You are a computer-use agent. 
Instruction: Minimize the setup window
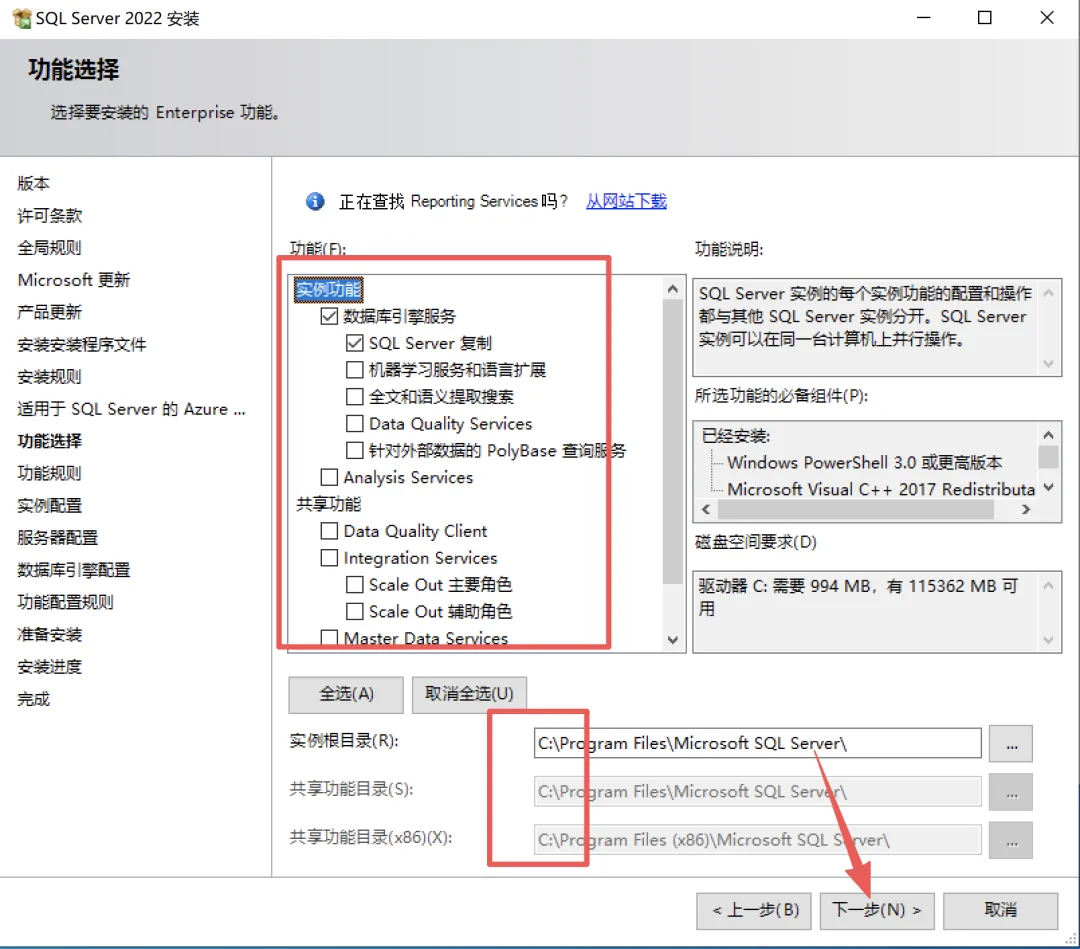924,18
